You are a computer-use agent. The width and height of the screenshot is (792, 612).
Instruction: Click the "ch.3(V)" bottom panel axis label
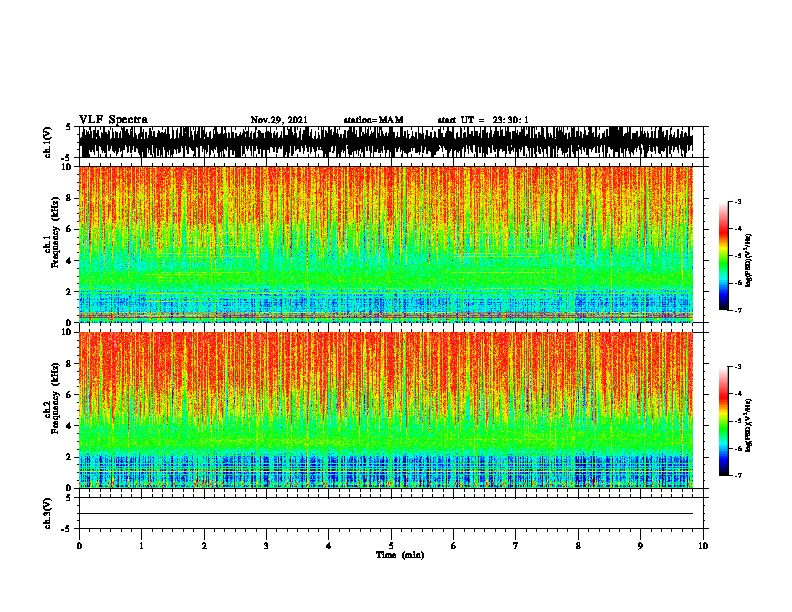(x=47, y=513)
